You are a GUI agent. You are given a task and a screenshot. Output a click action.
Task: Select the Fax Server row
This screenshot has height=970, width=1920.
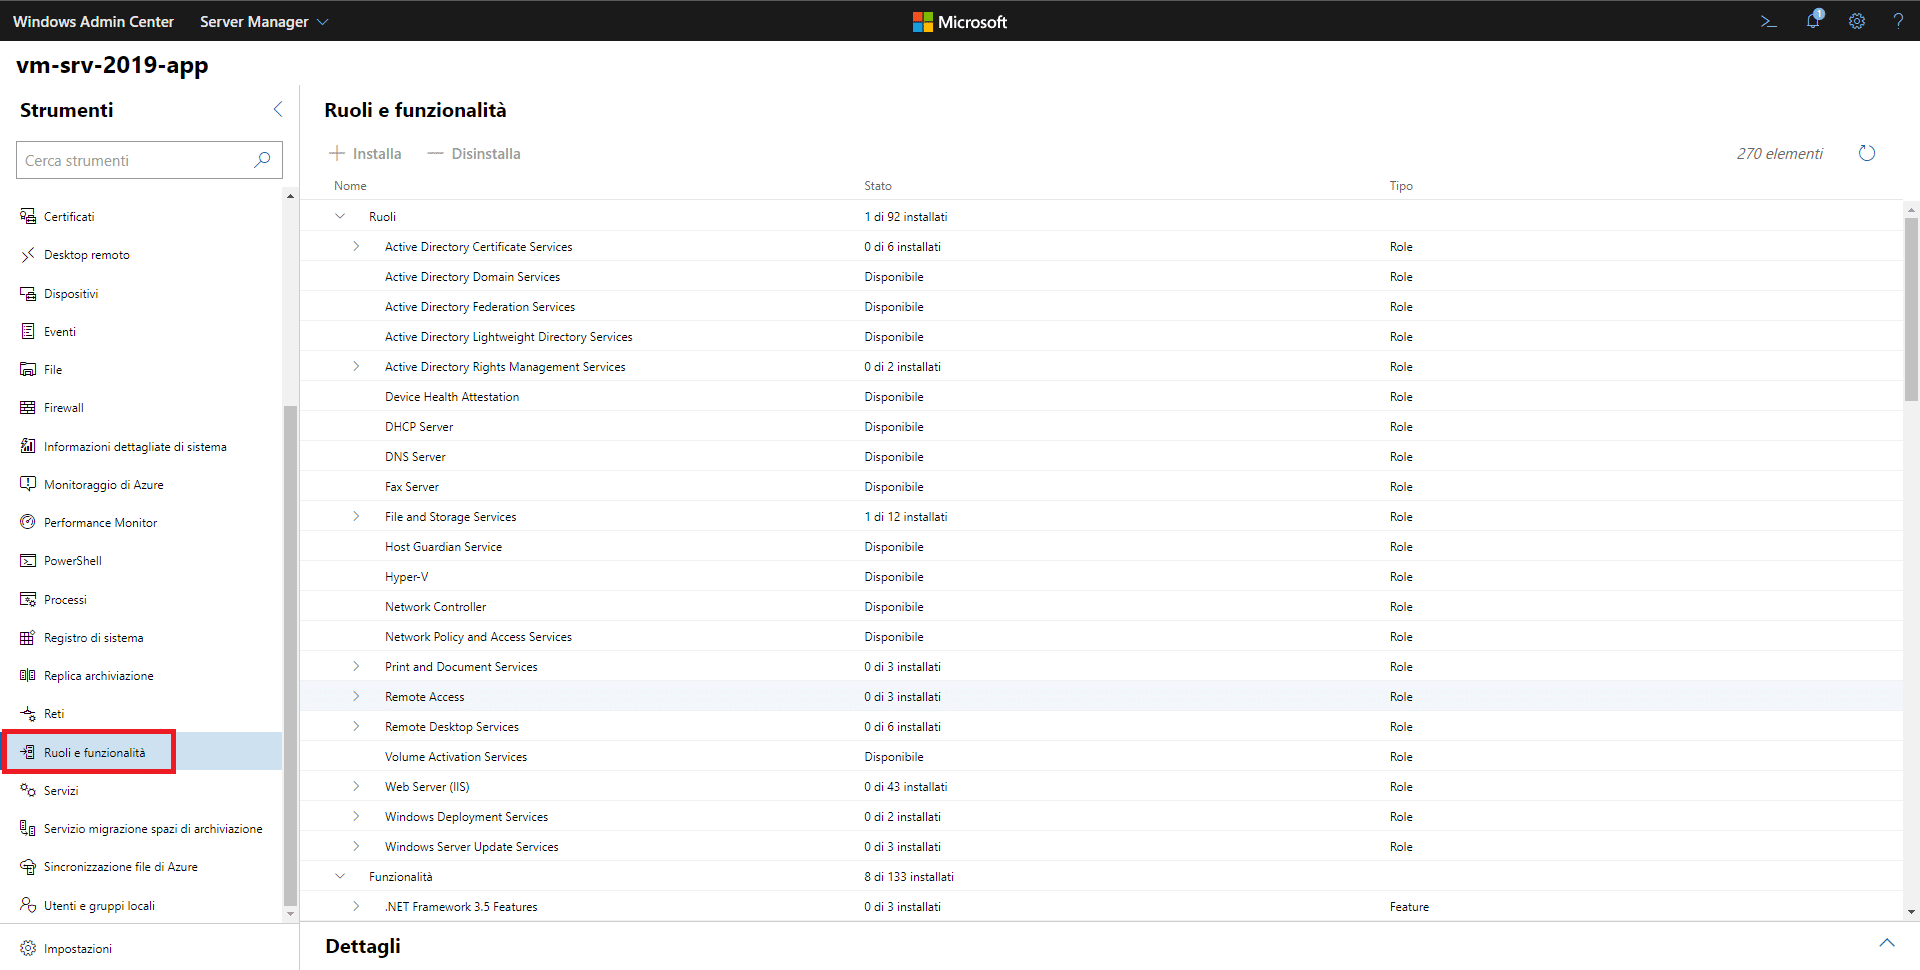[1101, 486]
